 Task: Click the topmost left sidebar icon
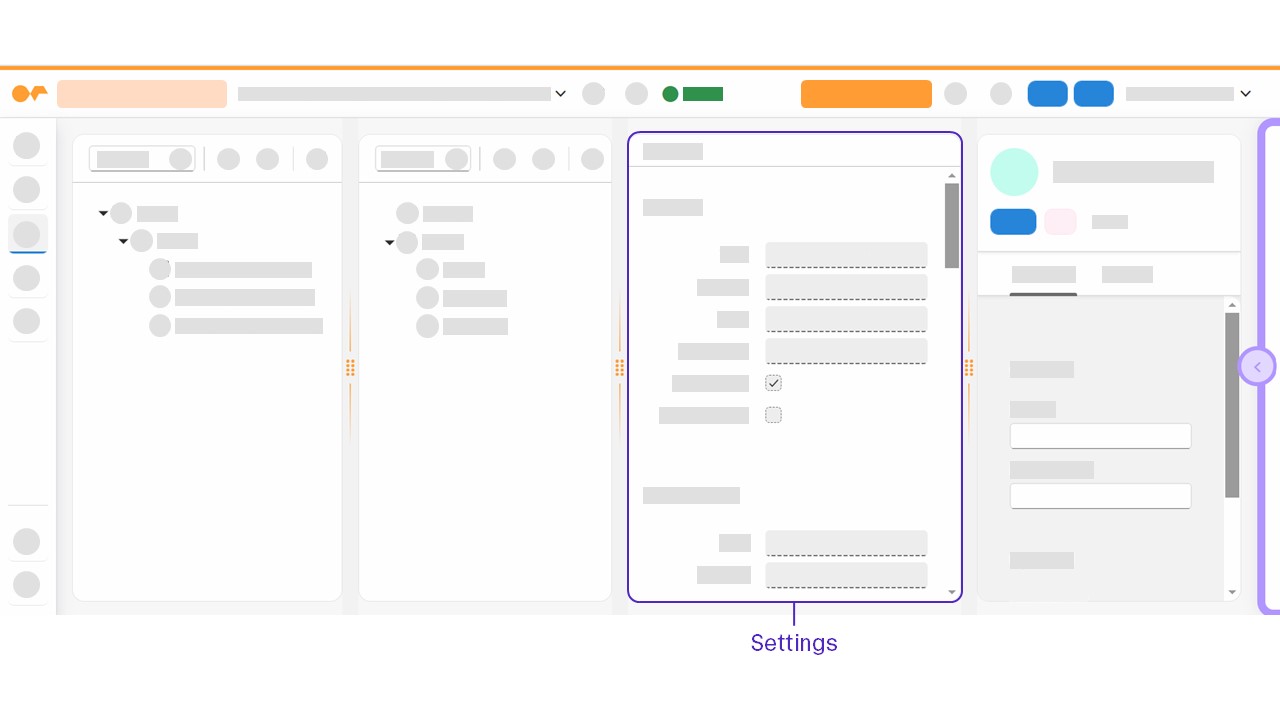pos(27,145)
